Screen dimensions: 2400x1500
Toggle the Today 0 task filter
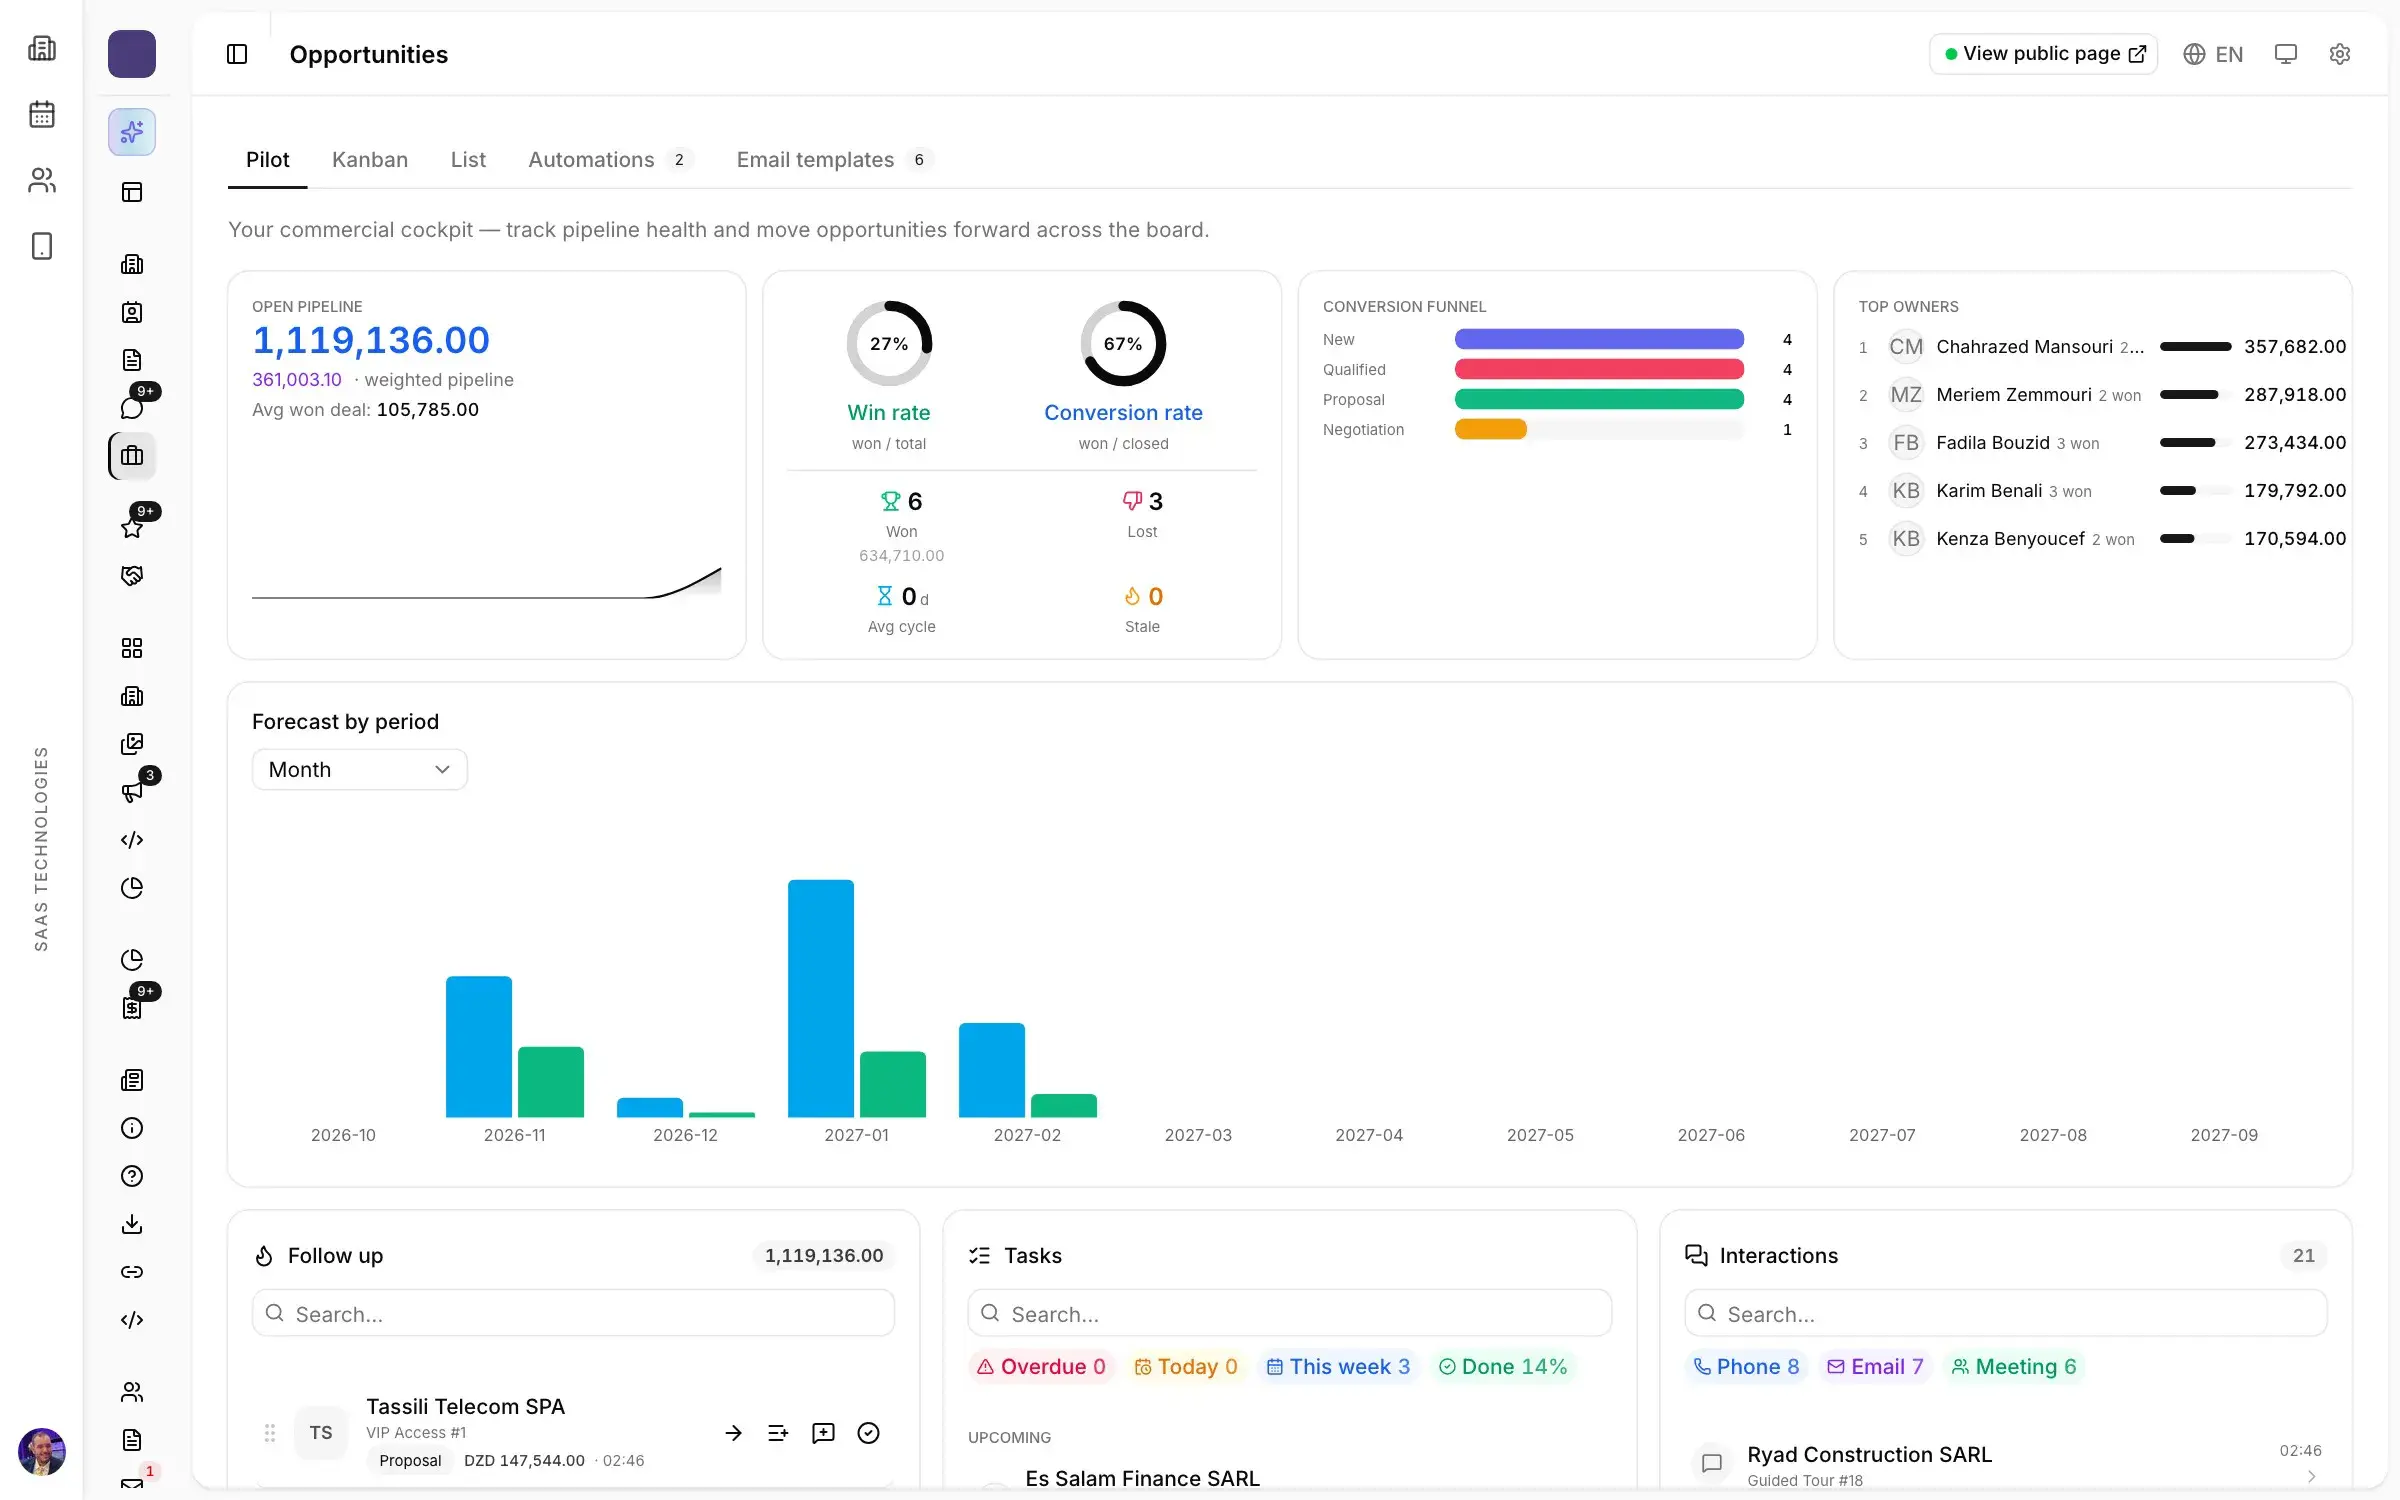point(1185,1367)
